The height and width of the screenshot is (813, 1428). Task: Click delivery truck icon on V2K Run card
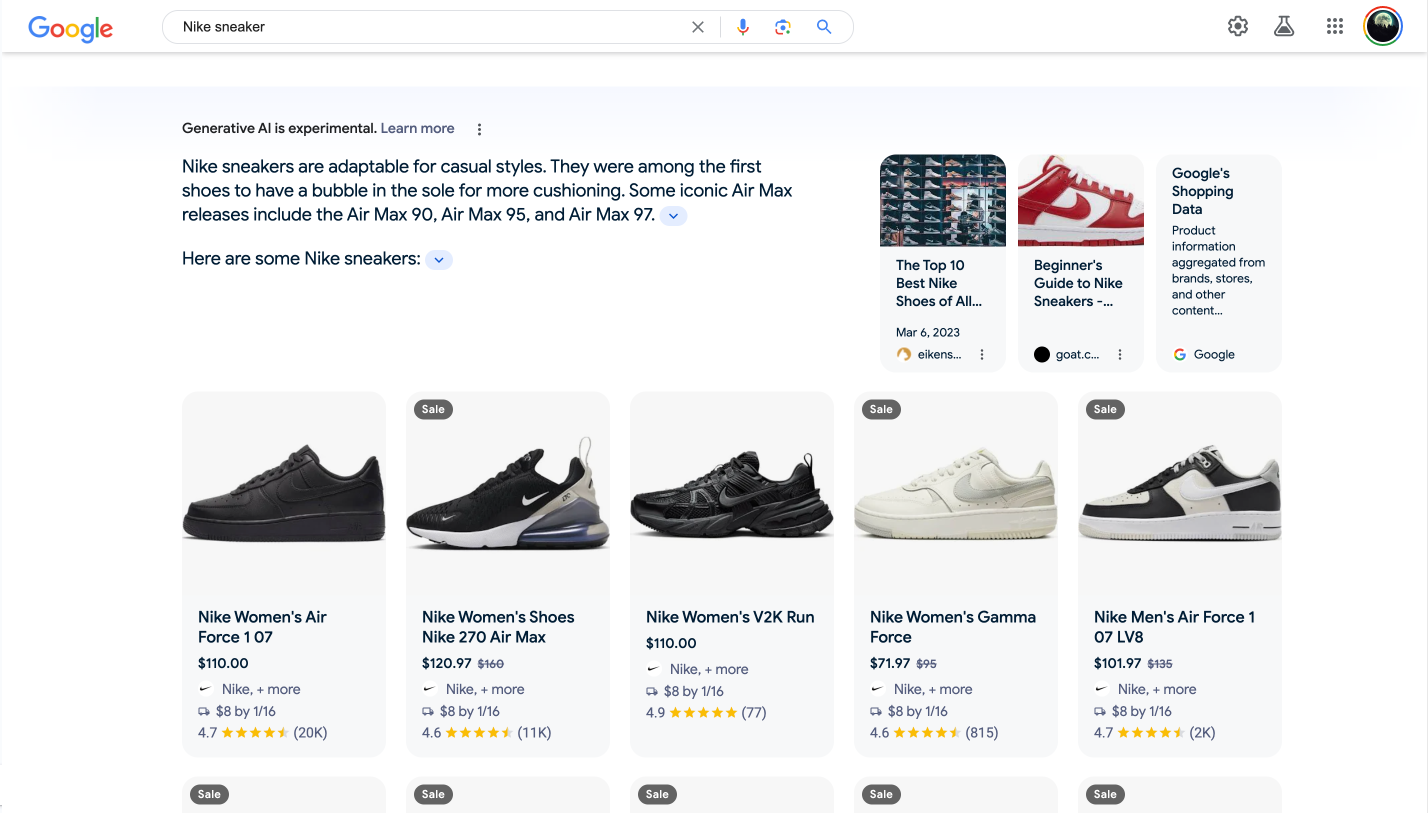(x=653, y=691)
